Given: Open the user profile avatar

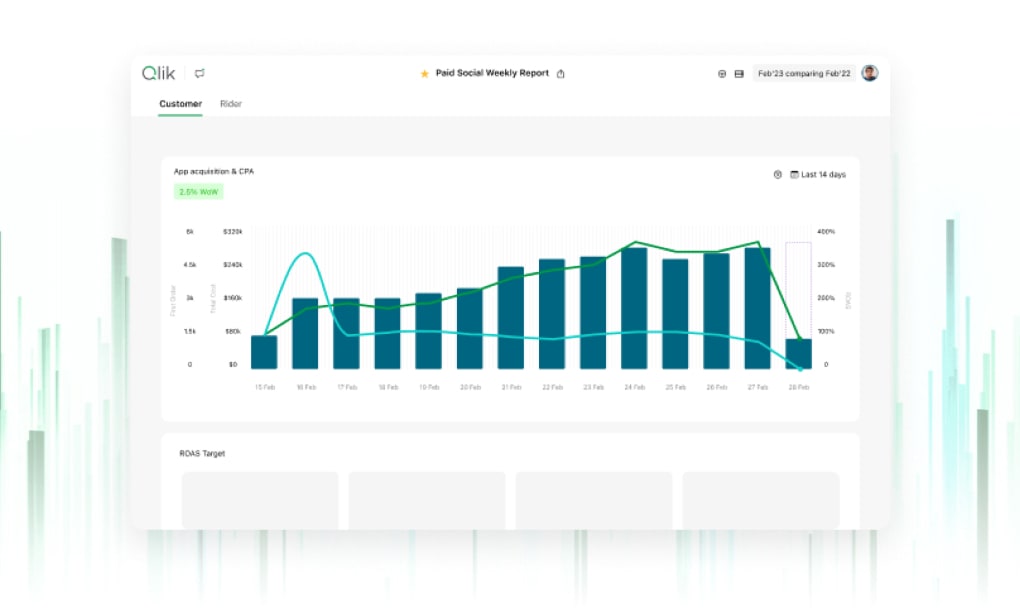Looking at the screenshot, I should click(870, 73).
